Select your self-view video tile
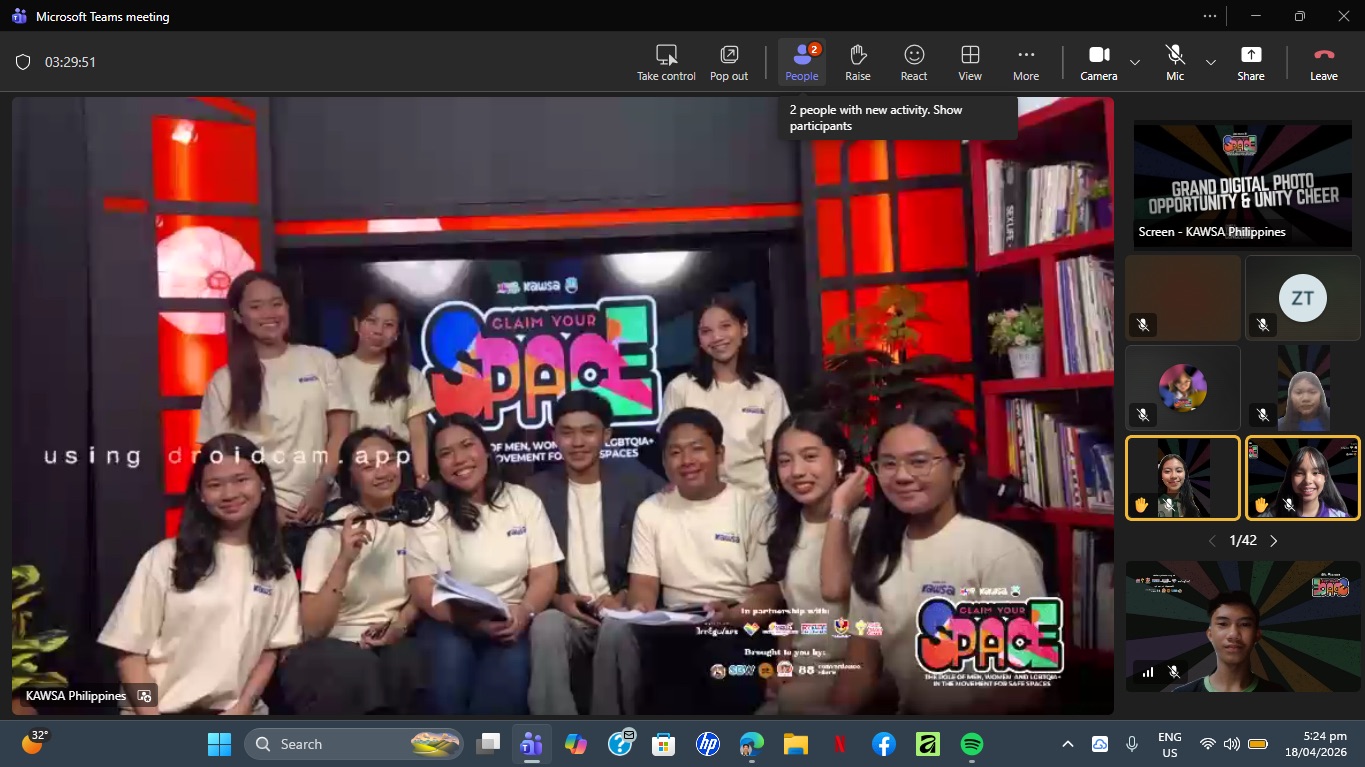The height and width of the screenshot is (767, 1365). 1243,627
